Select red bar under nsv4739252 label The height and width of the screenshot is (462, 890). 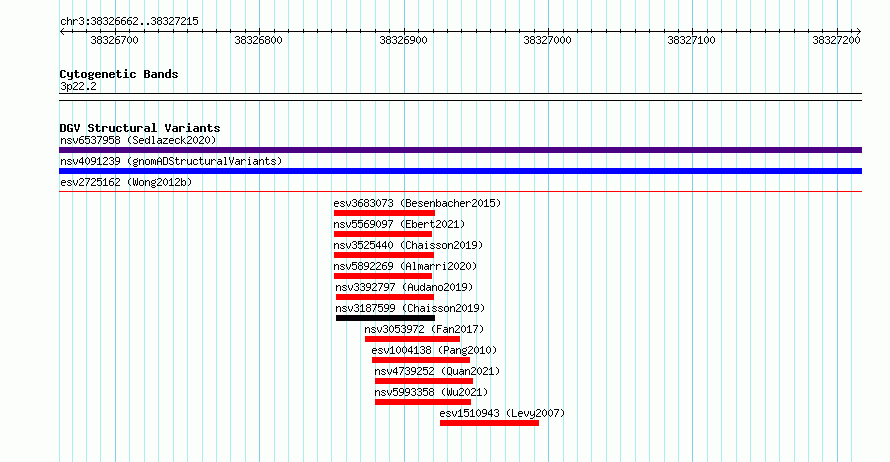point(424,381)
